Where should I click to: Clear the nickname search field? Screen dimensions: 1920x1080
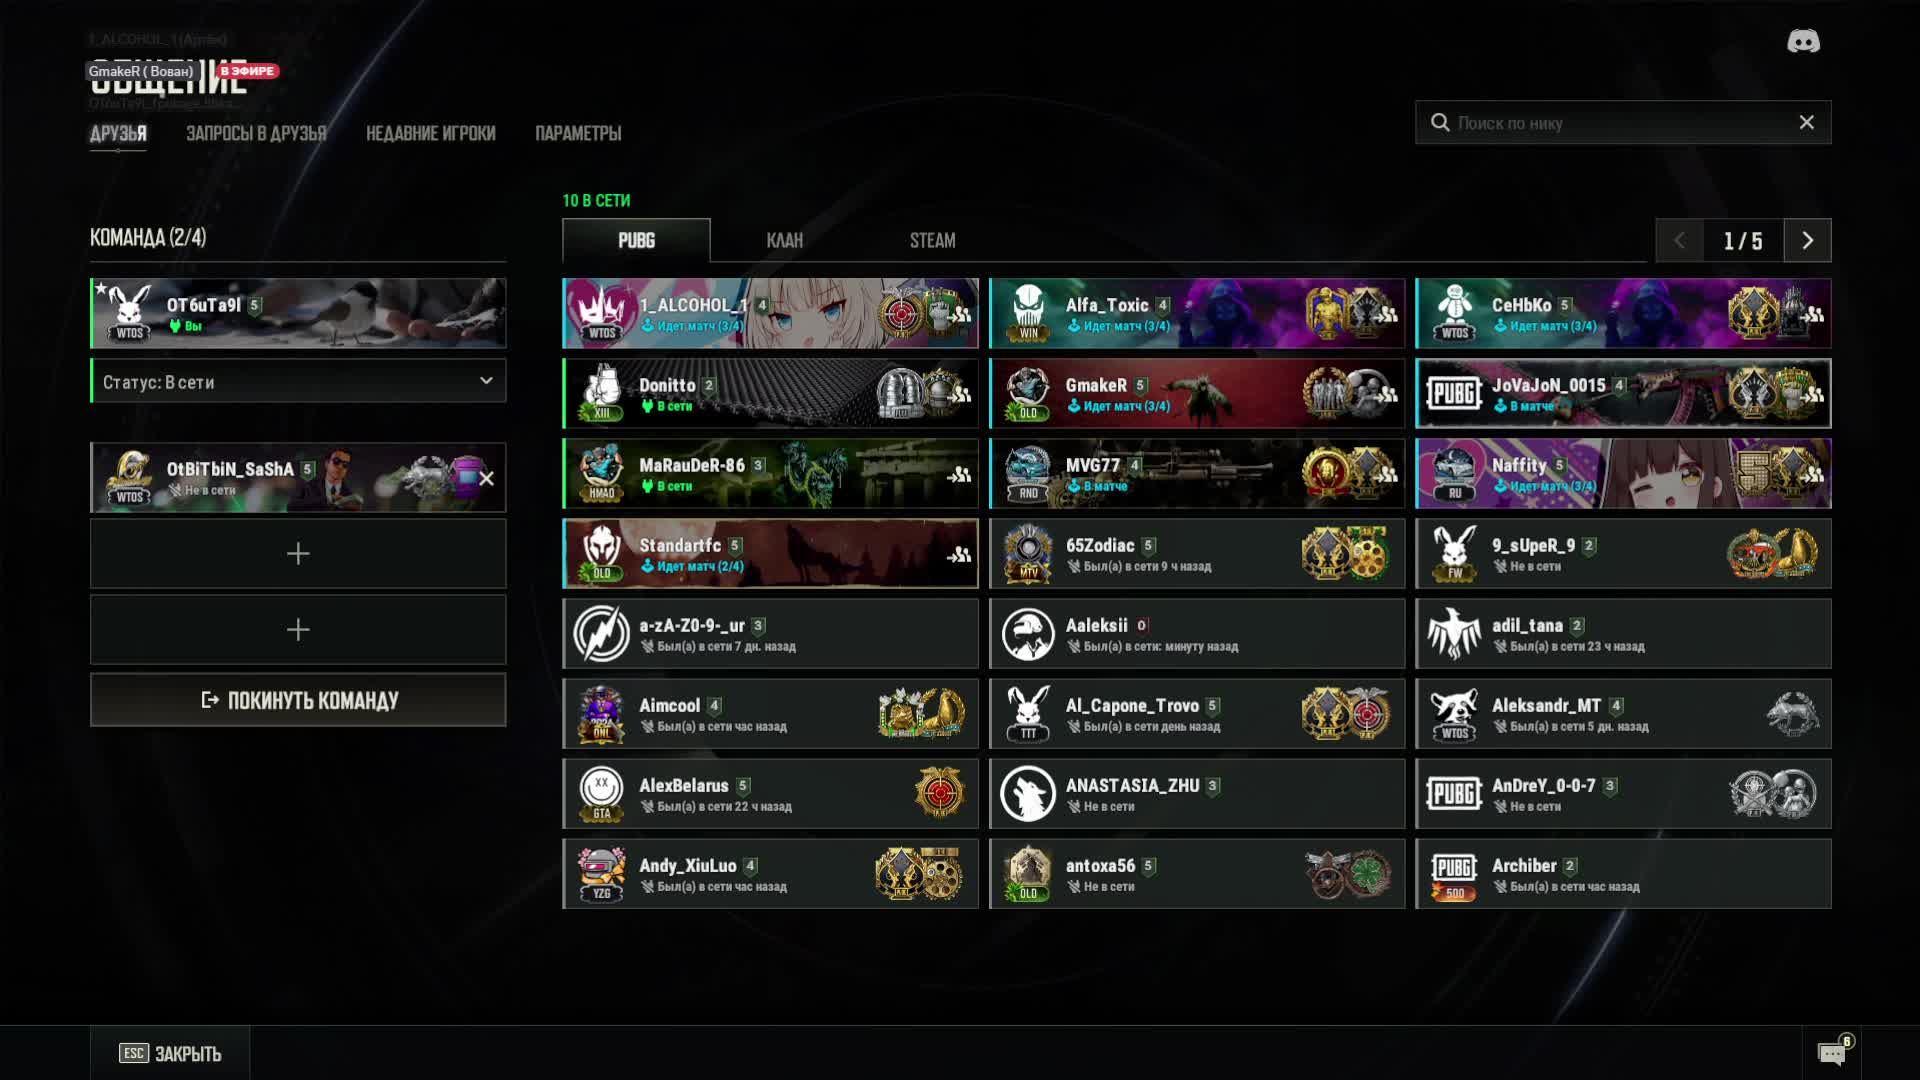[x=1806, y=122]
